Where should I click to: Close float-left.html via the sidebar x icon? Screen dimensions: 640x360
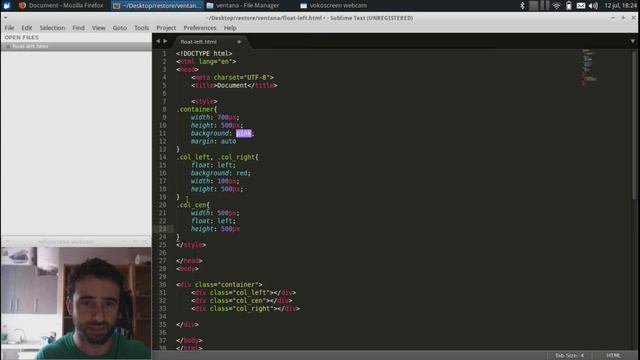pos(7,47)
